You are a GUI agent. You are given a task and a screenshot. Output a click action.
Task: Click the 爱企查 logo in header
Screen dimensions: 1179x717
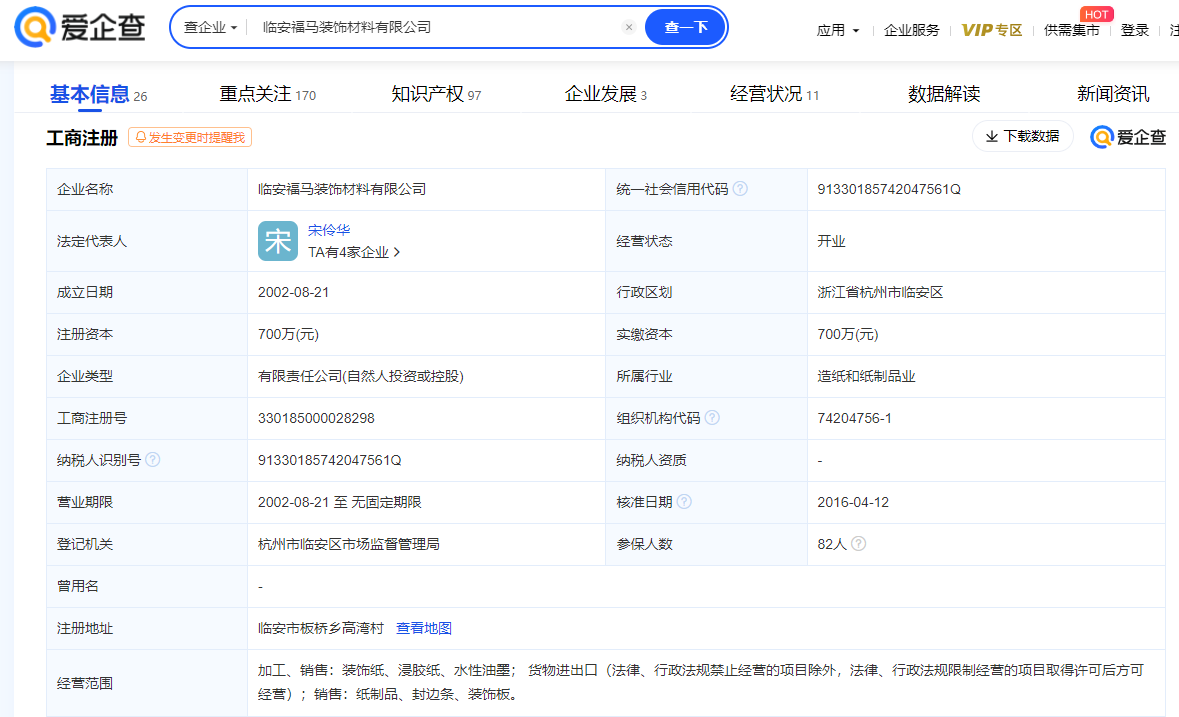80,27
